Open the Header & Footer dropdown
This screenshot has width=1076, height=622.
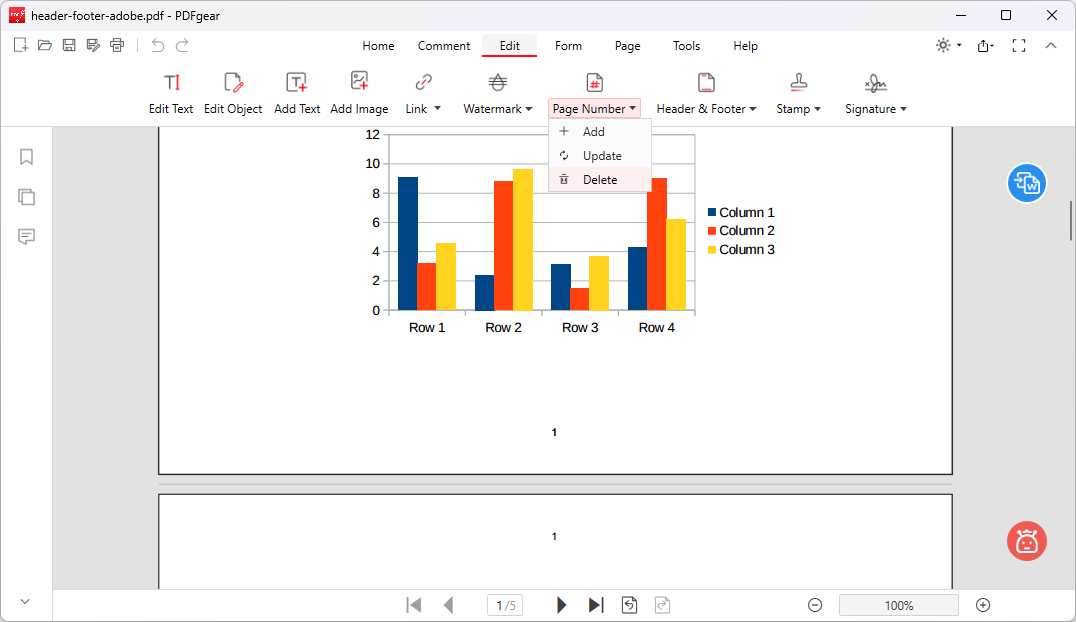pyautogui.click(x=706, y=108)
